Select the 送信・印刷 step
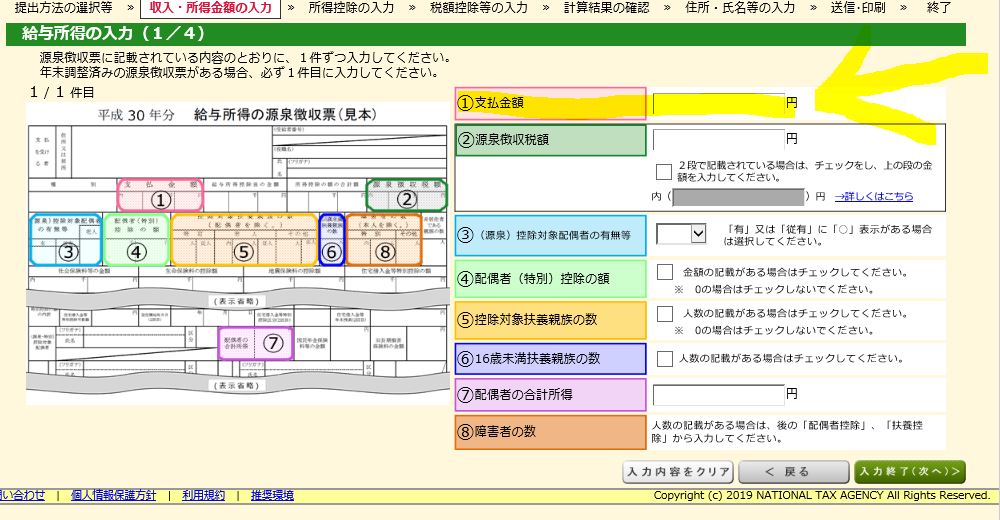The image size is (1000, 520). (858, 8)
